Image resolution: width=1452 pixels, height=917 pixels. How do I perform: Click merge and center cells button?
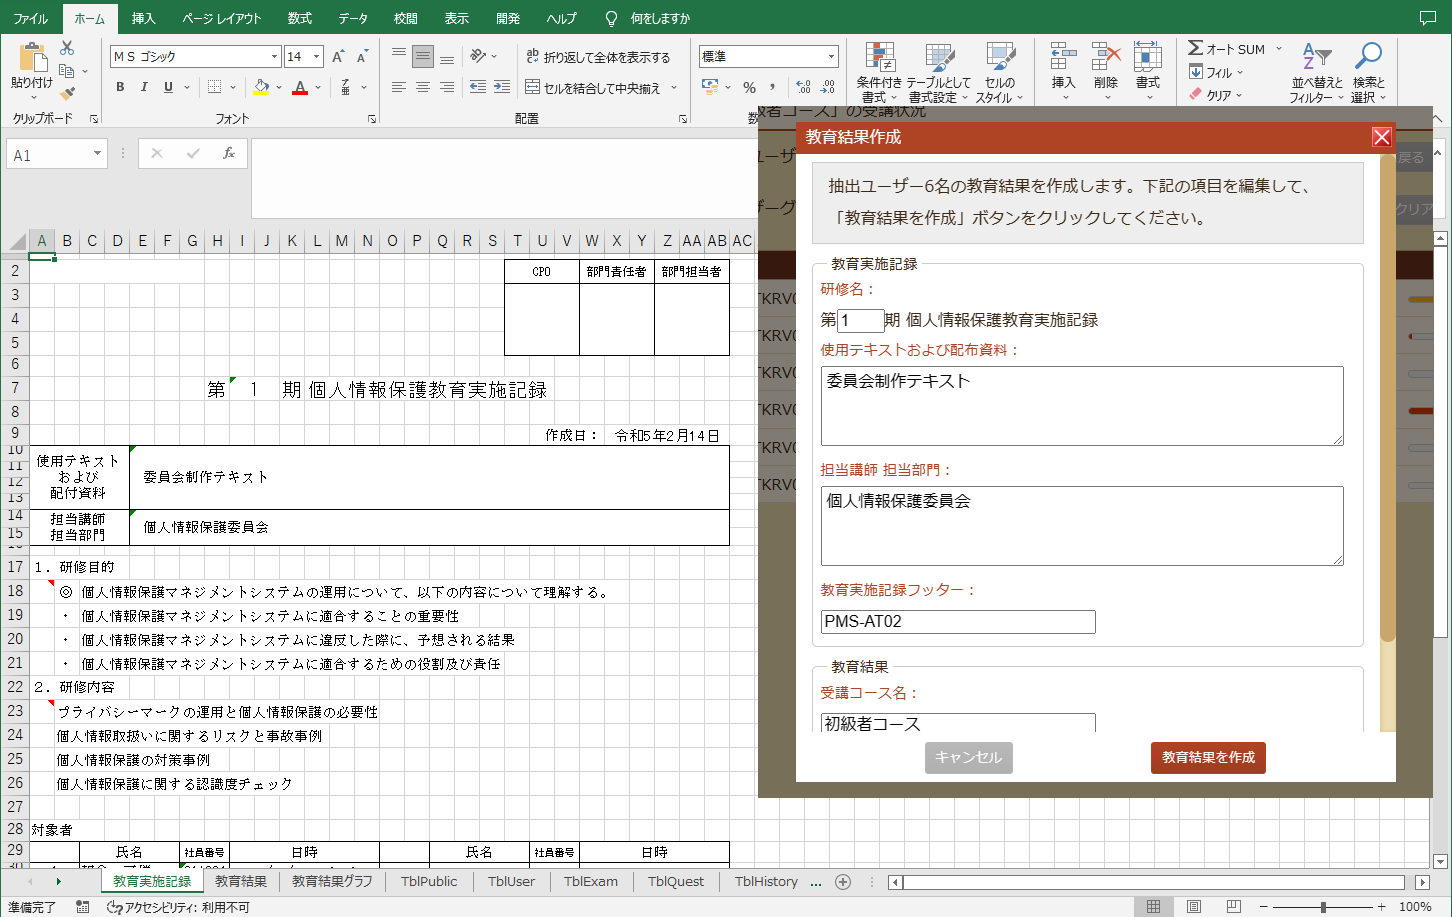pos(593,88)
